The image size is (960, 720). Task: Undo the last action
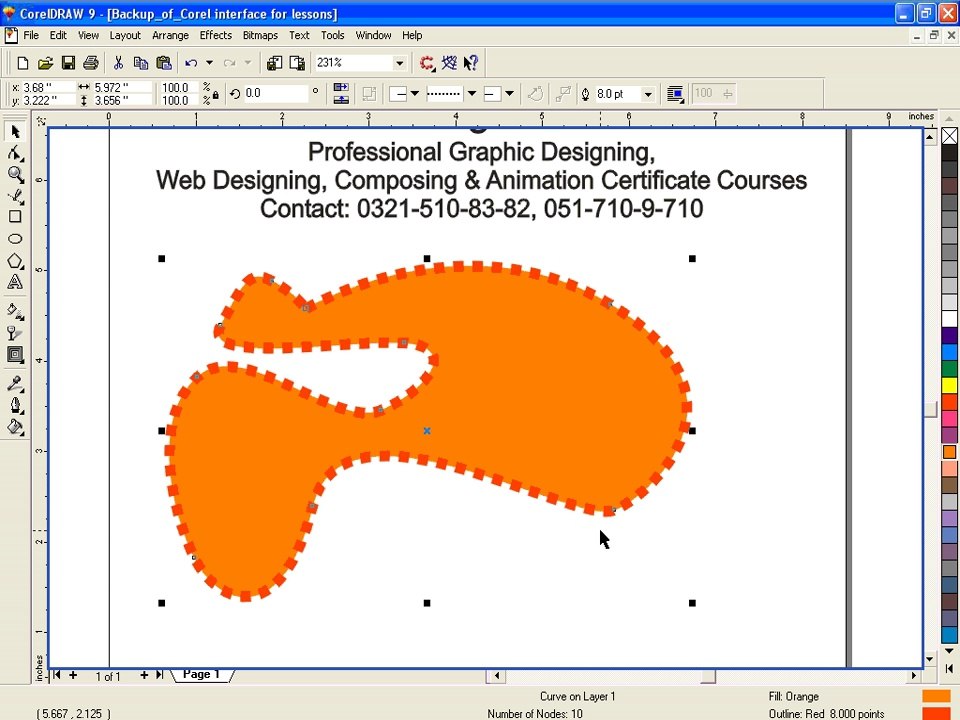[x=191, y=63]
